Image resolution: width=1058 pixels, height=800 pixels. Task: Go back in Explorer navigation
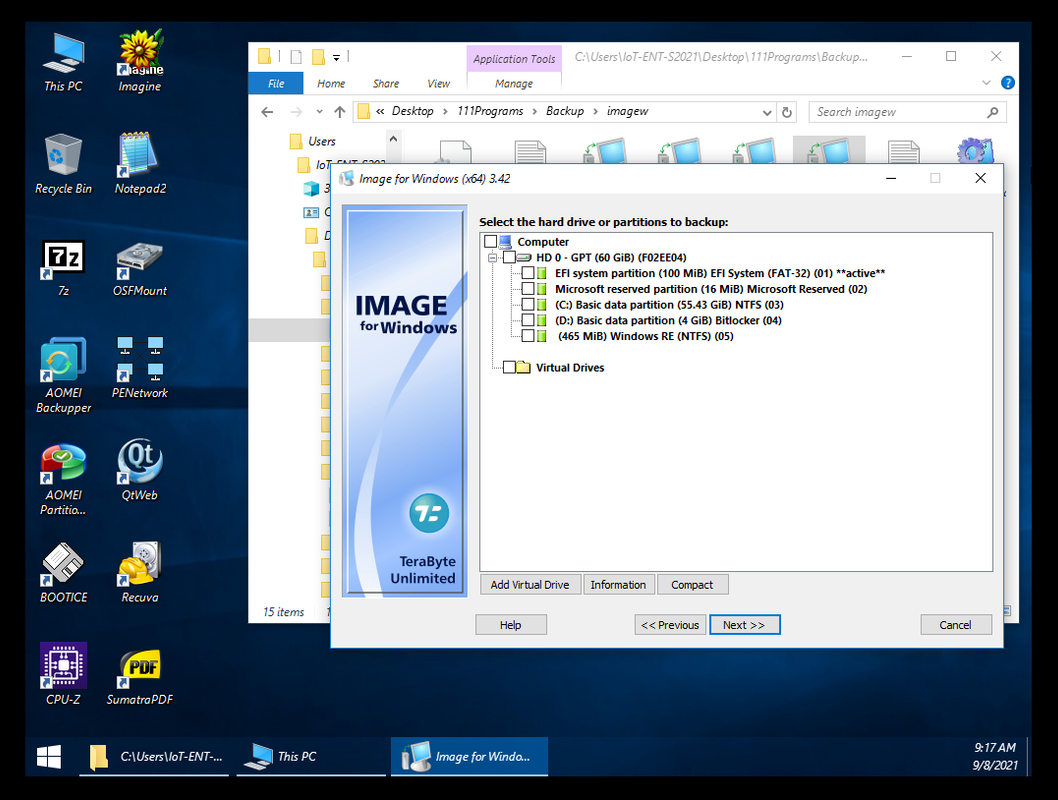(267, 112)
